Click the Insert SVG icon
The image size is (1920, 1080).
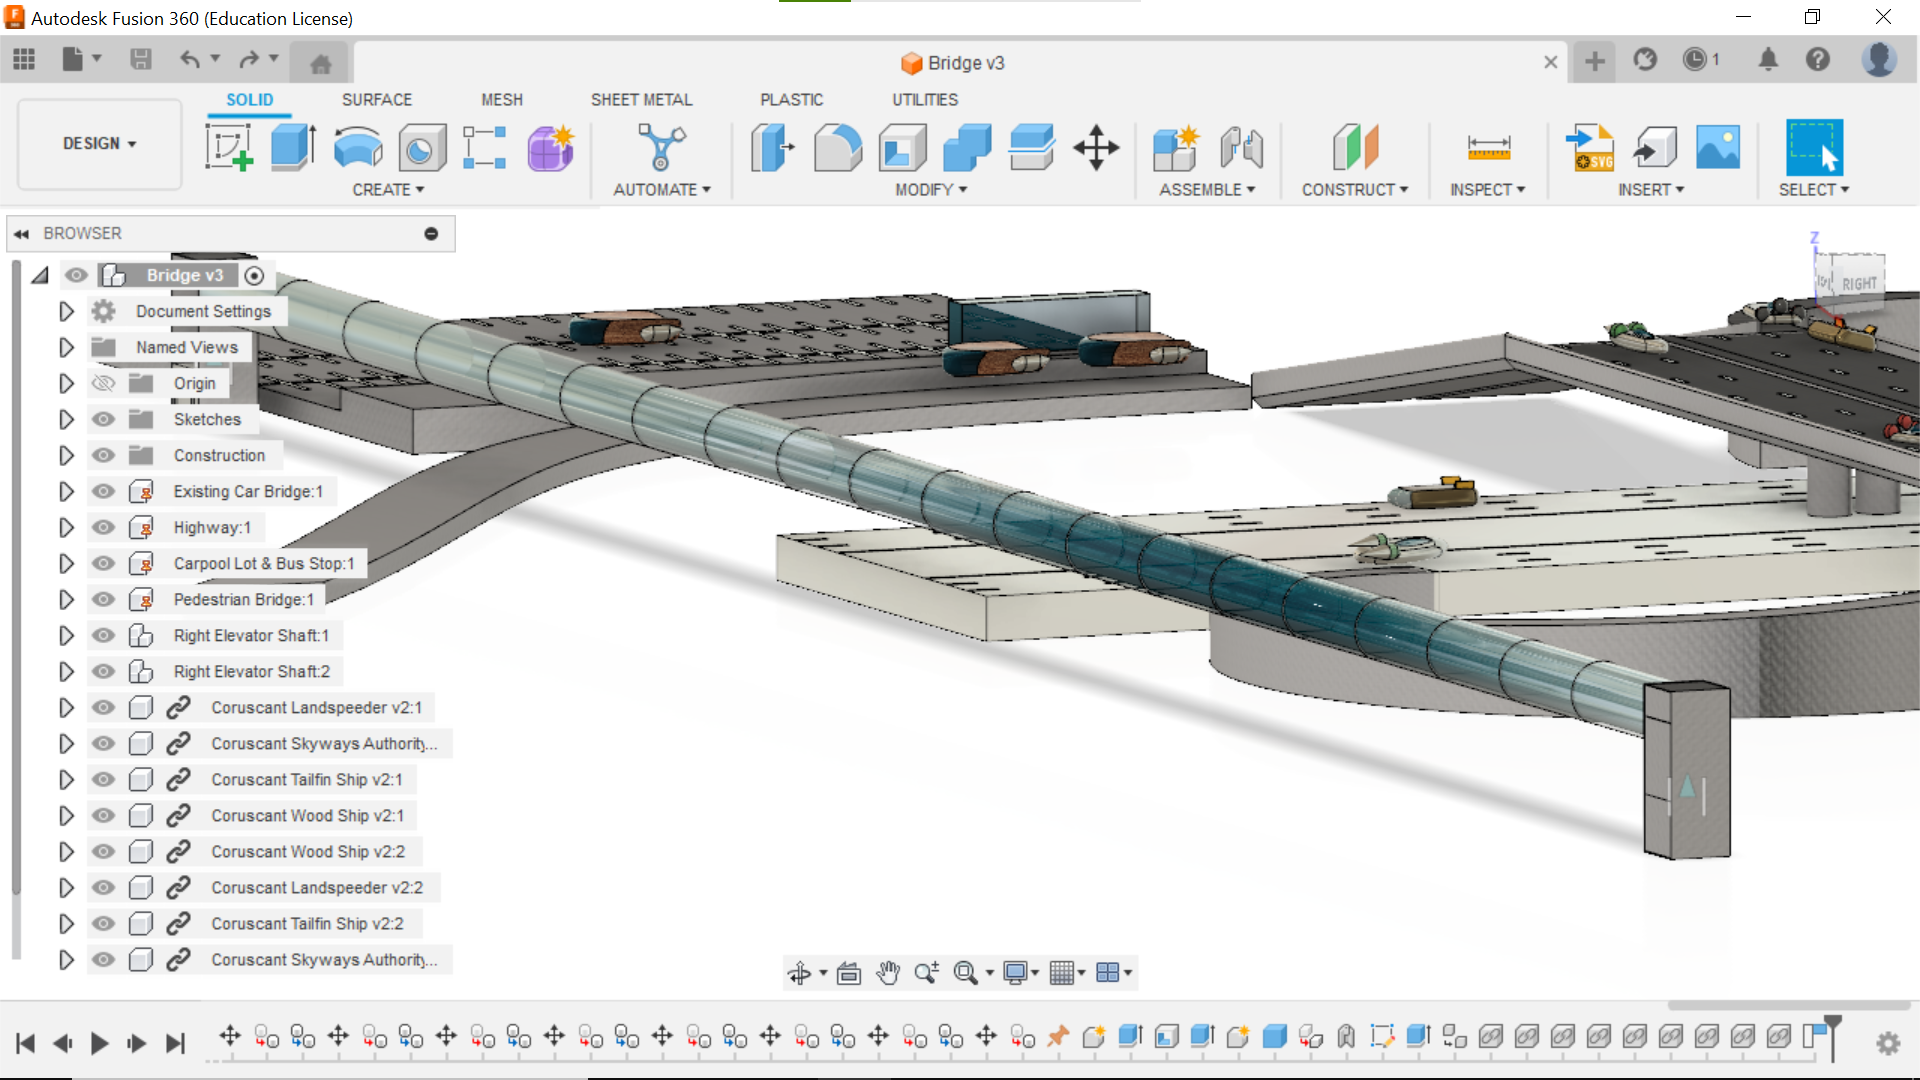click(1589, 148)
